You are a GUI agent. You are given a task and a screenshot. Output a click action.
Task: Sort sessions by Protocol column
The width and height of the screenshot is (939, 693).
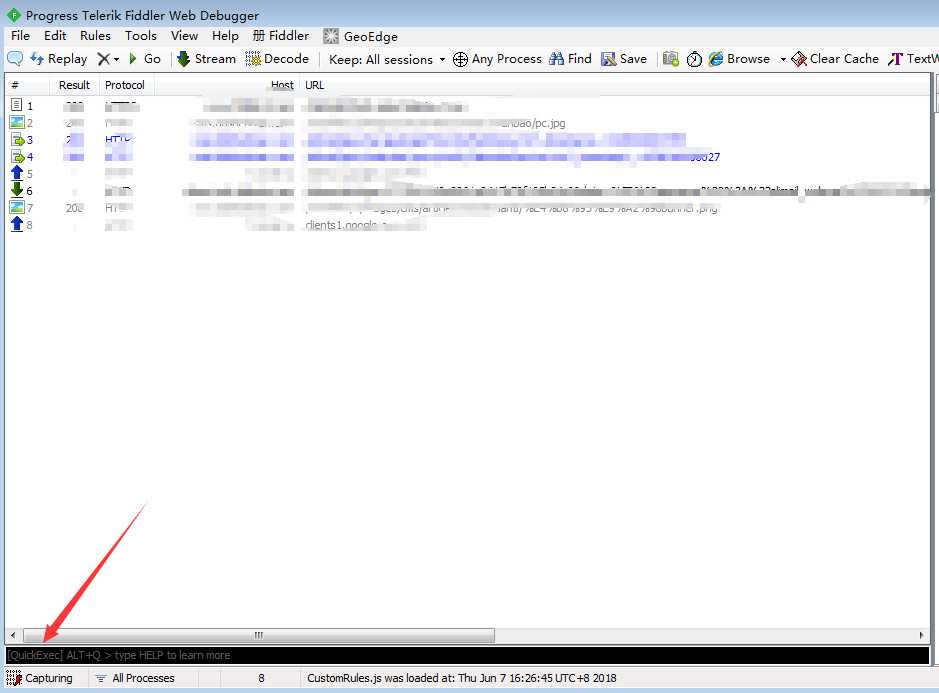[125, 85]
